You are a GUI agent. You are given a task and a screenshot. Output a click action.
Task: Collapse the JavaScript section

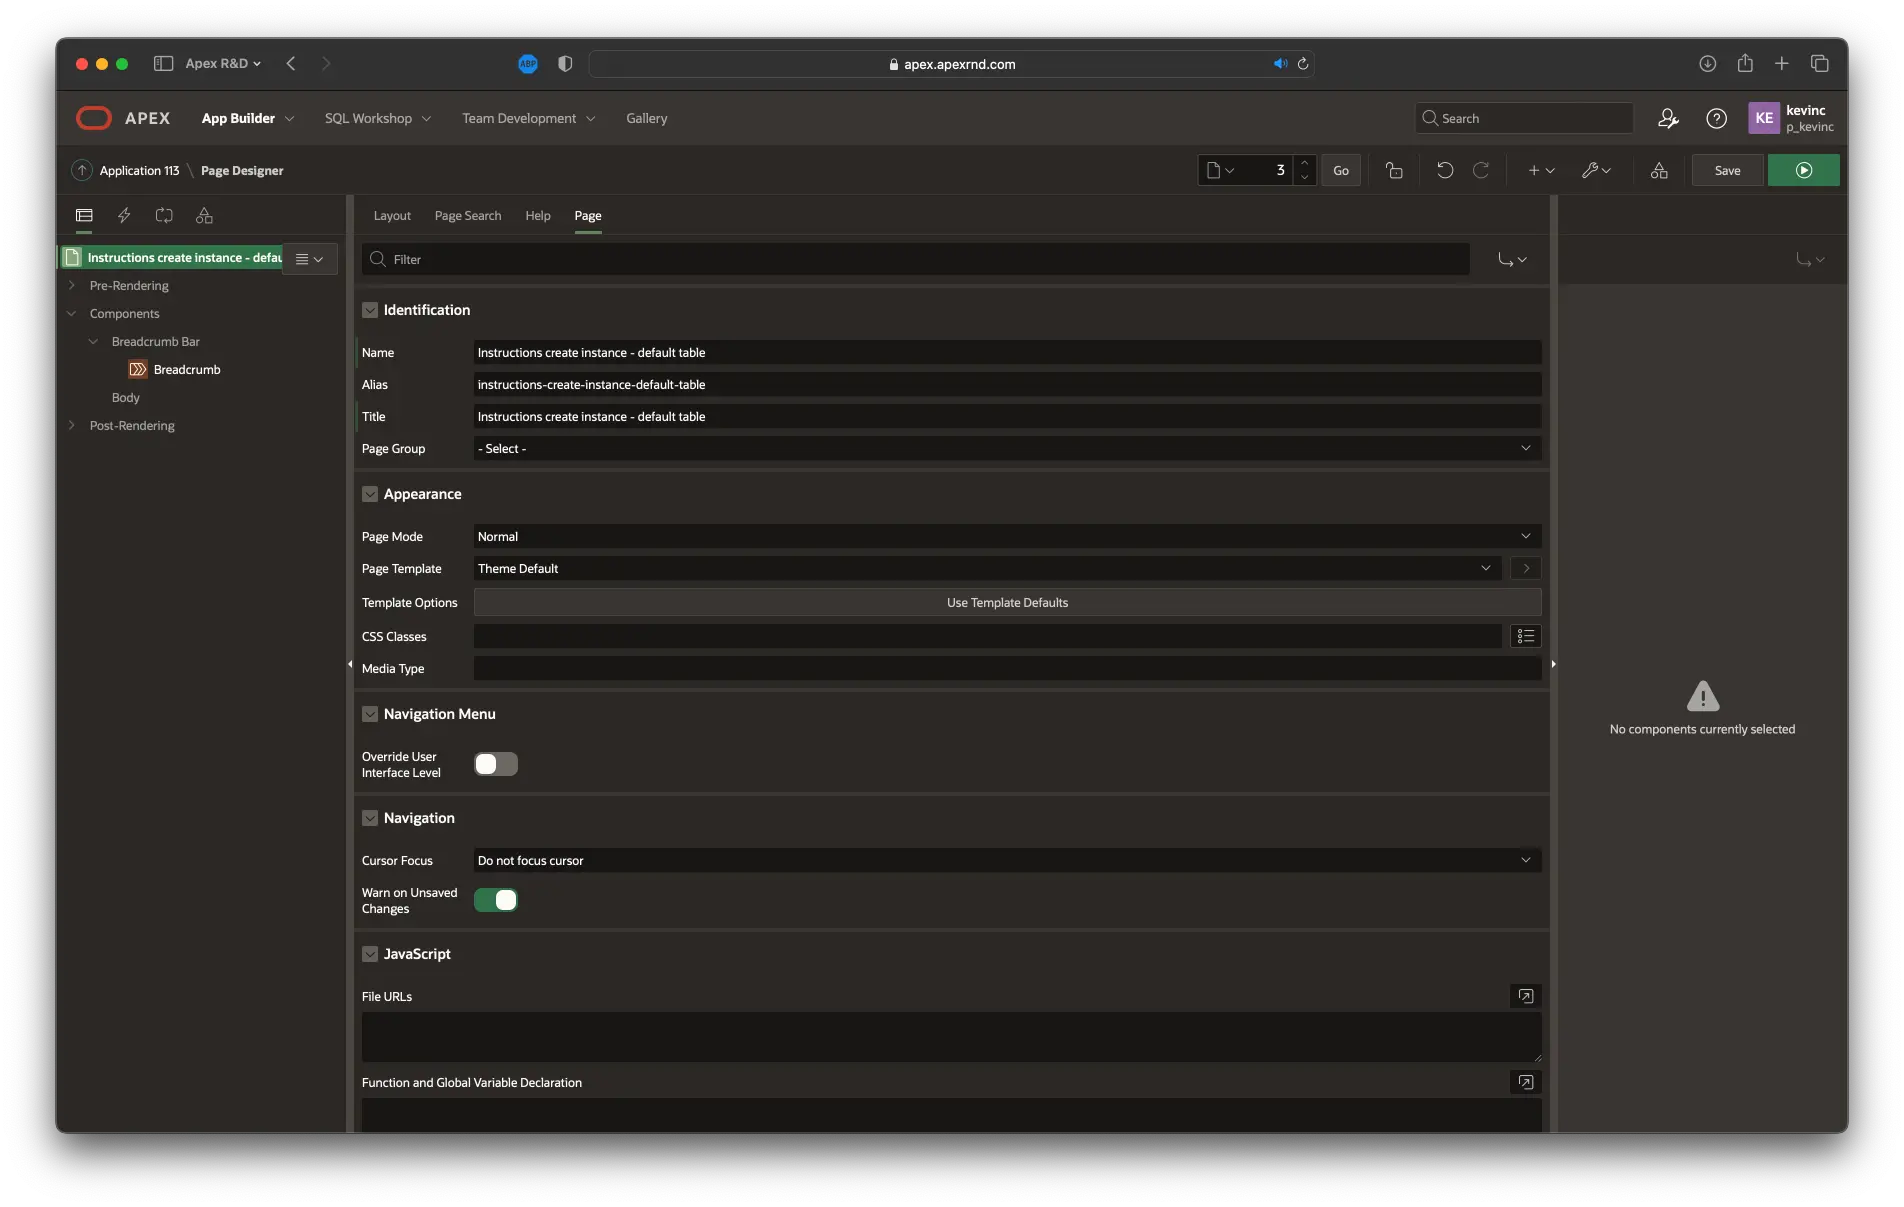coord(370,954)
